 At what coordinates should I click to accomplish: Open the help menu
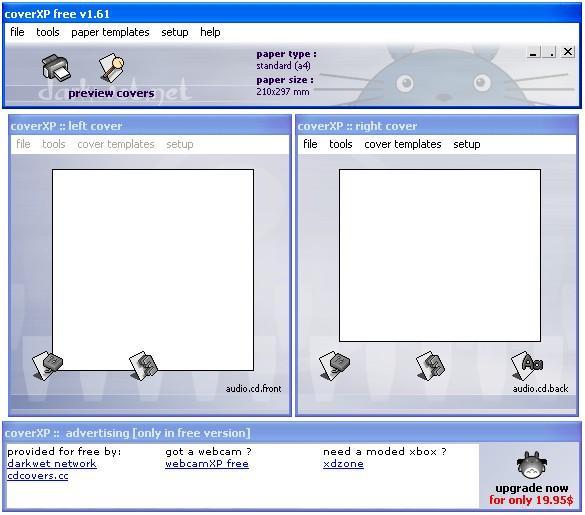tap(210, 32)
